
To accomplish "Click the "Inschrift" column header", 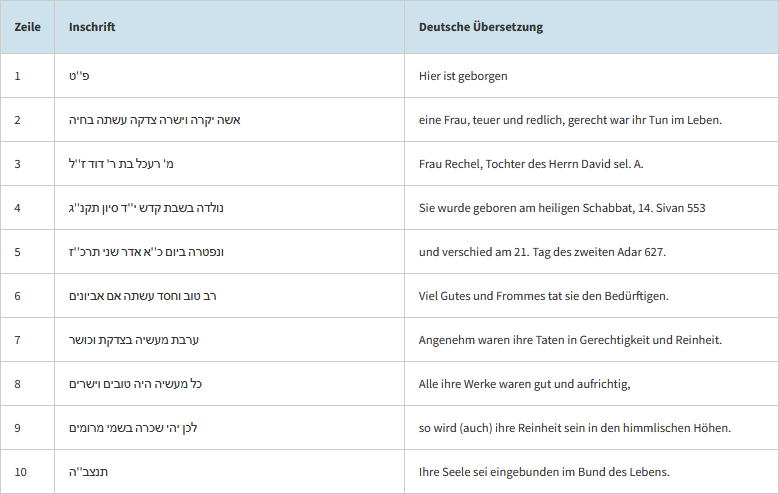I will [92, 27].
